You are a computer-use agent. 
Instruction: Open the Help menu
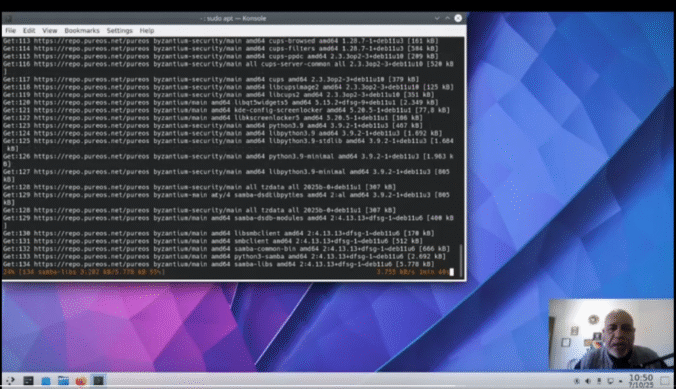147,31
